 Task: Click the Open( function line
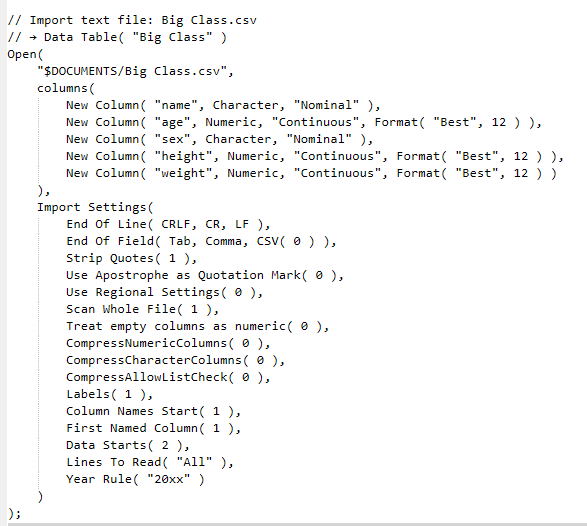(x=25, y=54)
